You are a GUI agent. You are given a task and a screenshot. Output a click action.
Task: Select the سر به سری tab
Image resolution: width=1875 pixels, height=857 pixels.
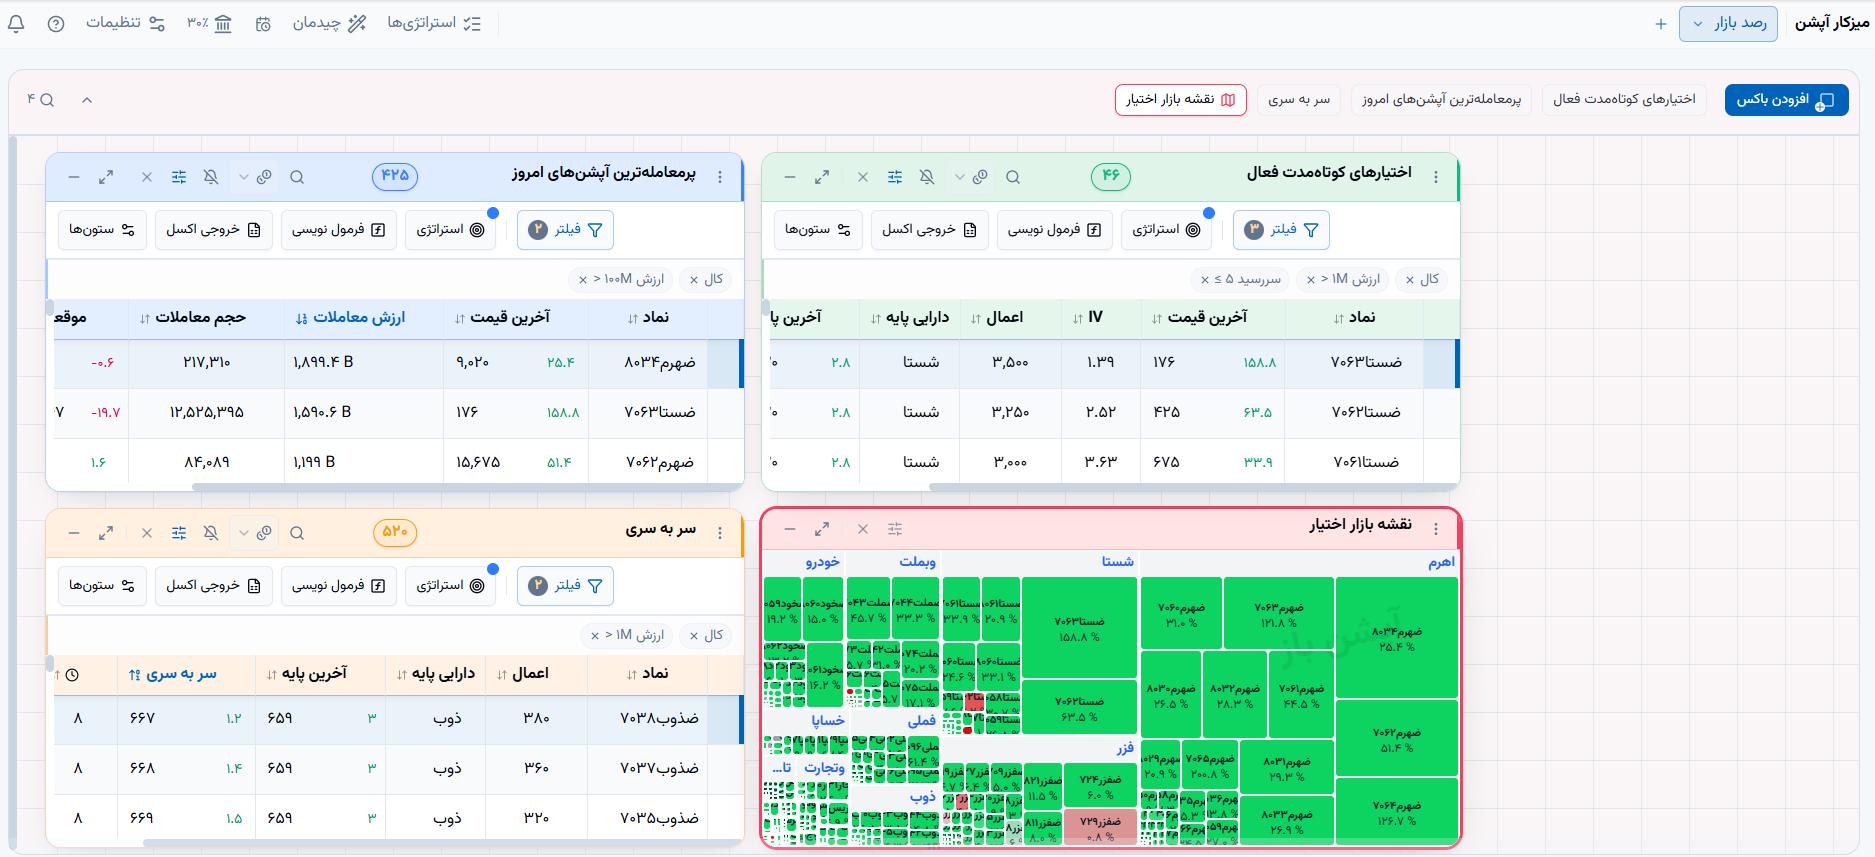[x=1299, y=100]
